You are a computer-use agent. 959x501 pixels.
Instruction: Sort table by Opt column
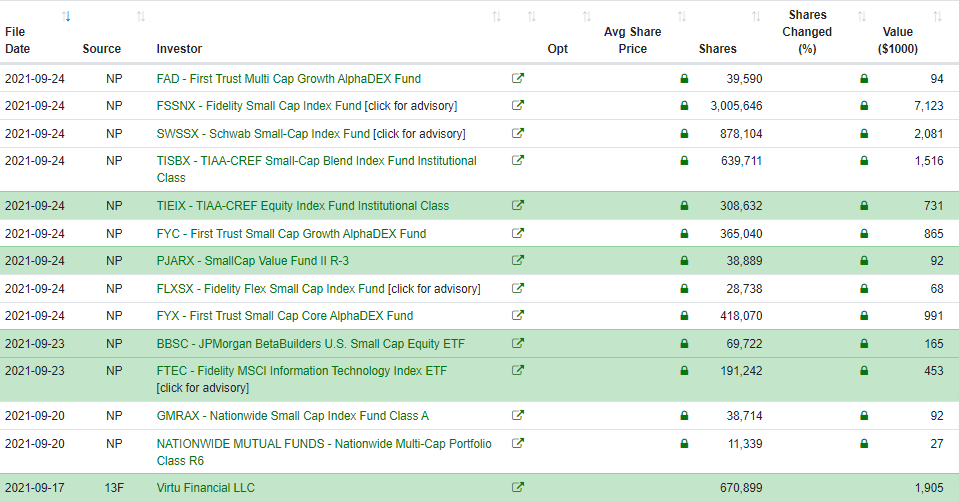point(587,17)
